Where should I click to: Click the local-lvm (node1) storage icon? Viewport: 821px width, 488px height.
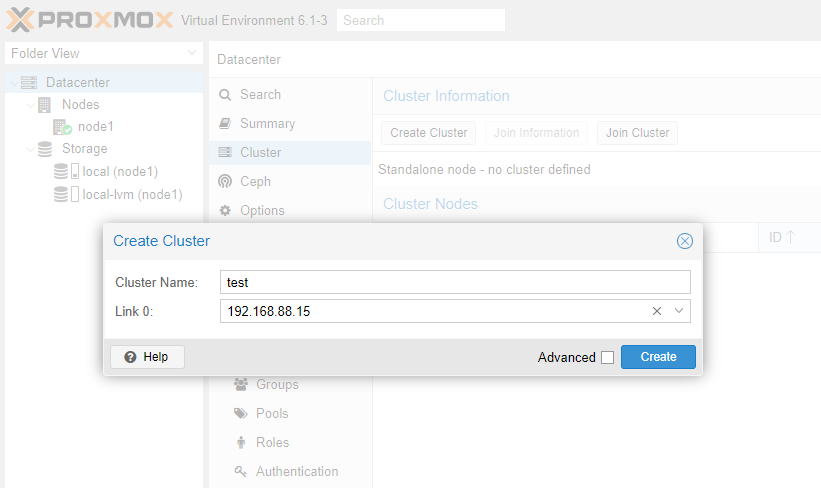[x=66, y=195]
